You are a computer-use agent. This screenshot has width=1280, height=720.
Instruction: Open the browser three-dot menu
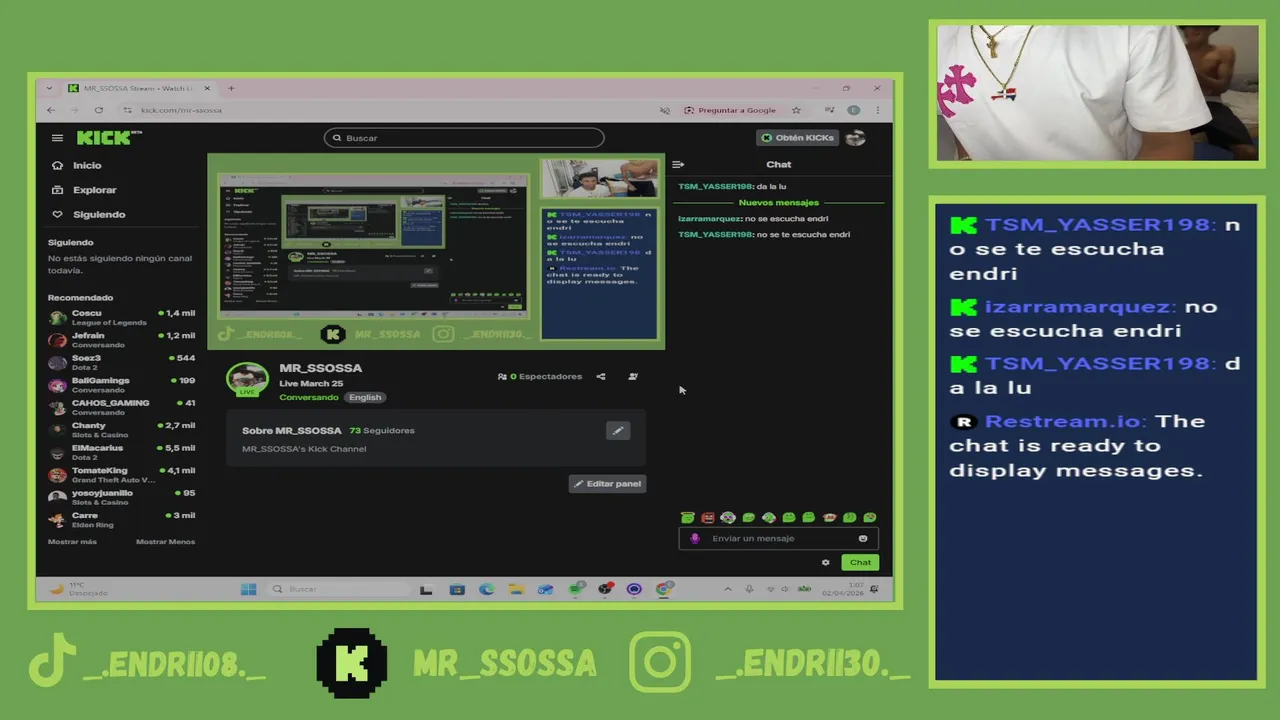click(878, 110)
